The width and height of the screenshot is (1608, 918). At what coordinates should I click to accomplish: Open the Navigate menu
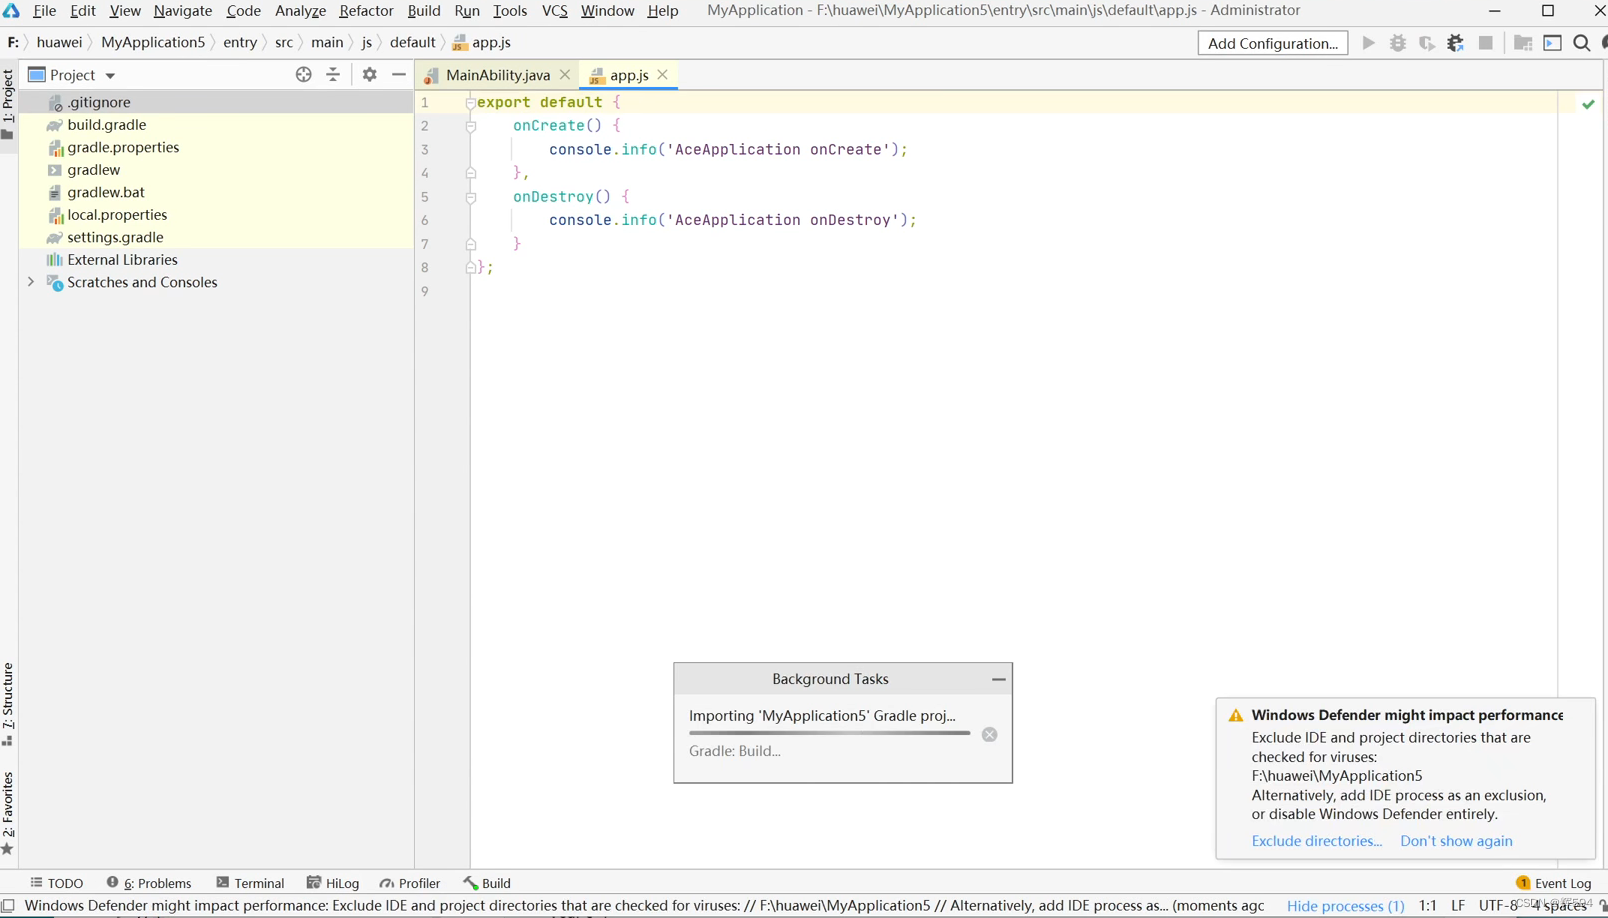coord(183,11)
